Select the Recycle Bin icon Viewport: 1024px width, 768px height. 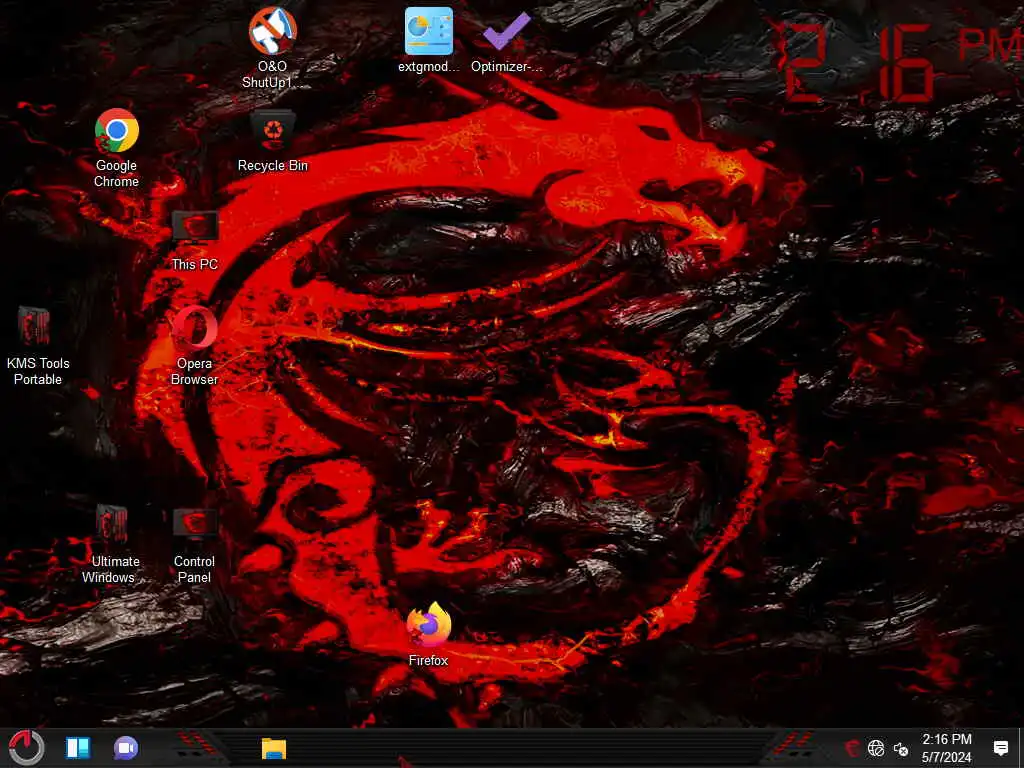[x=272, y=140]
